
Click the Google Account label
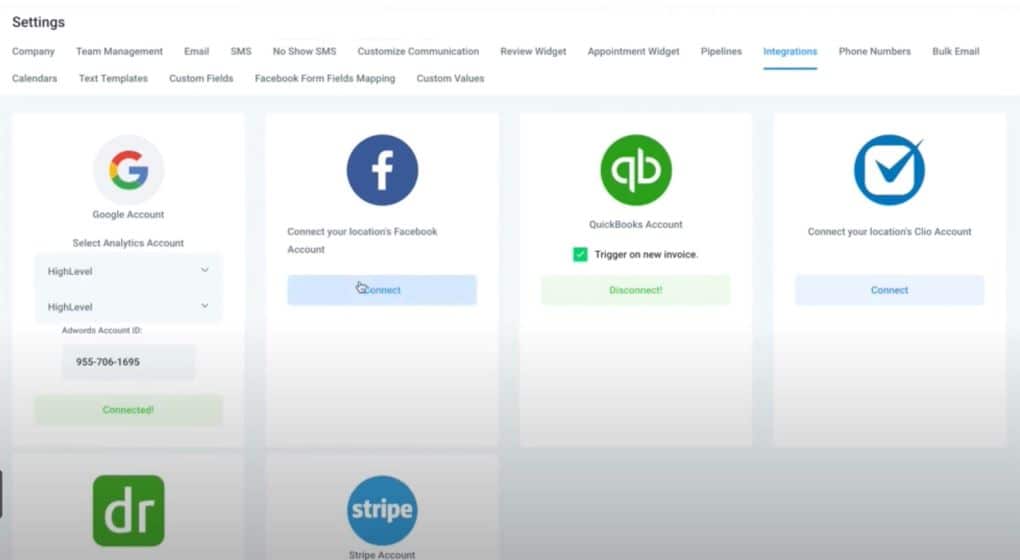tap(128, 214)
